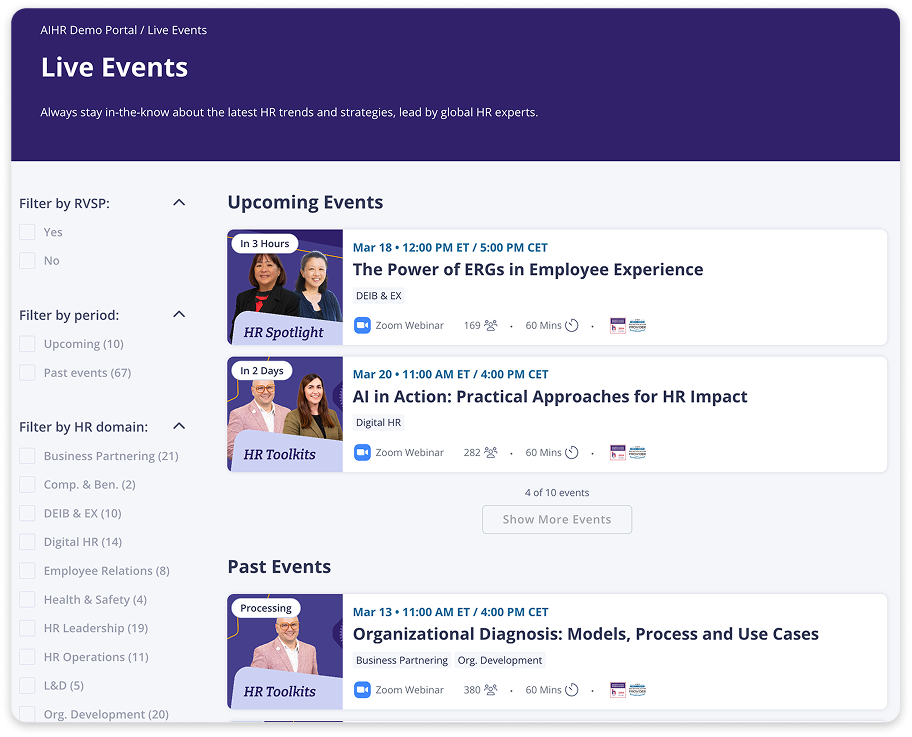Click Zoom icon on AI in Action event
912x737 pixels.
click(362, 452)
